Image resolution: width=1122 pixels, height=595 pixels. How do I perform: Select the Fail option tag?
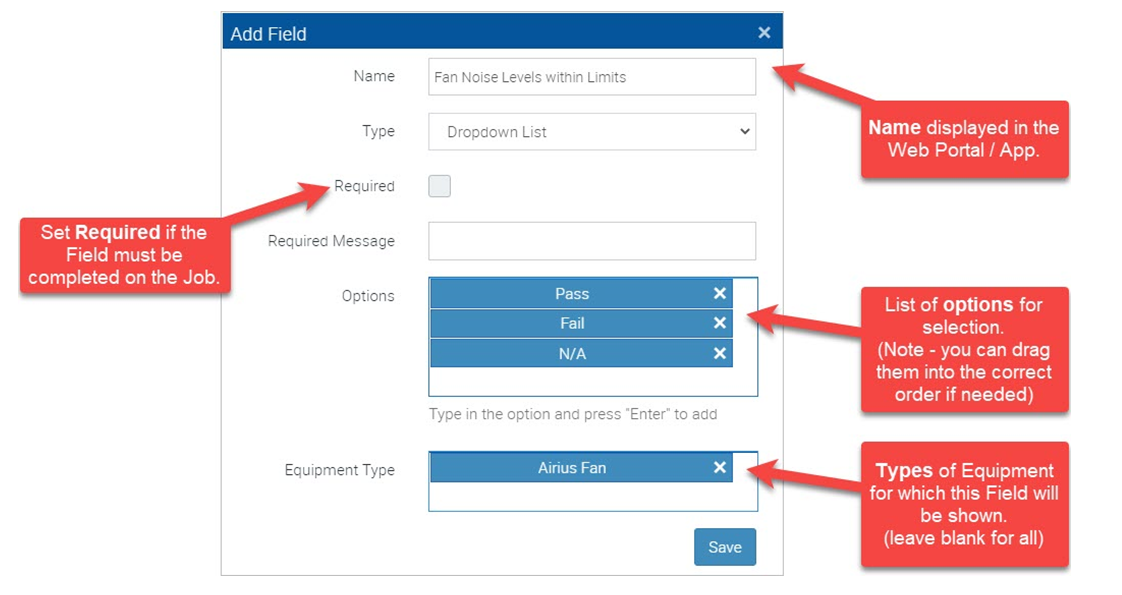coord(572,323)
